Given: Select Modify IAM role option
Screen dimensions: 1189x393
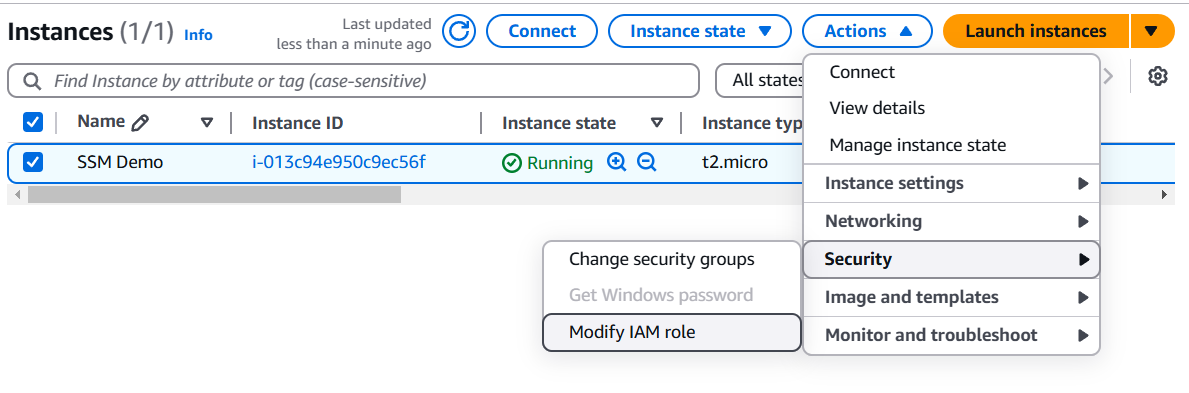Looking at the screenshot, I should coord(672,332).
